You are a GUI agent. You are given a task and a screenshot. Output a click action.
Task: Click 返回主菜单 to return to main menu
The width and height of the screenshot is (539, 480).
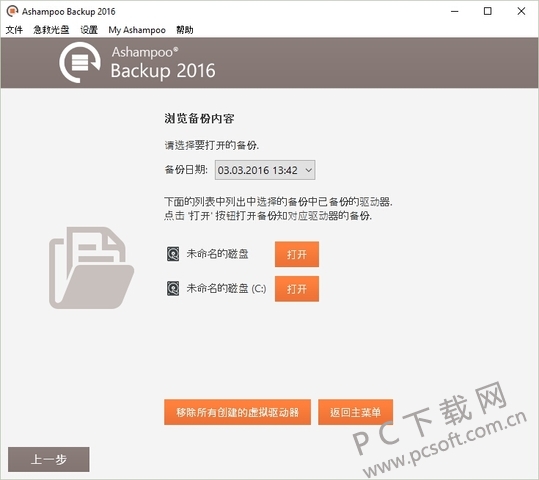click(355, 412)
